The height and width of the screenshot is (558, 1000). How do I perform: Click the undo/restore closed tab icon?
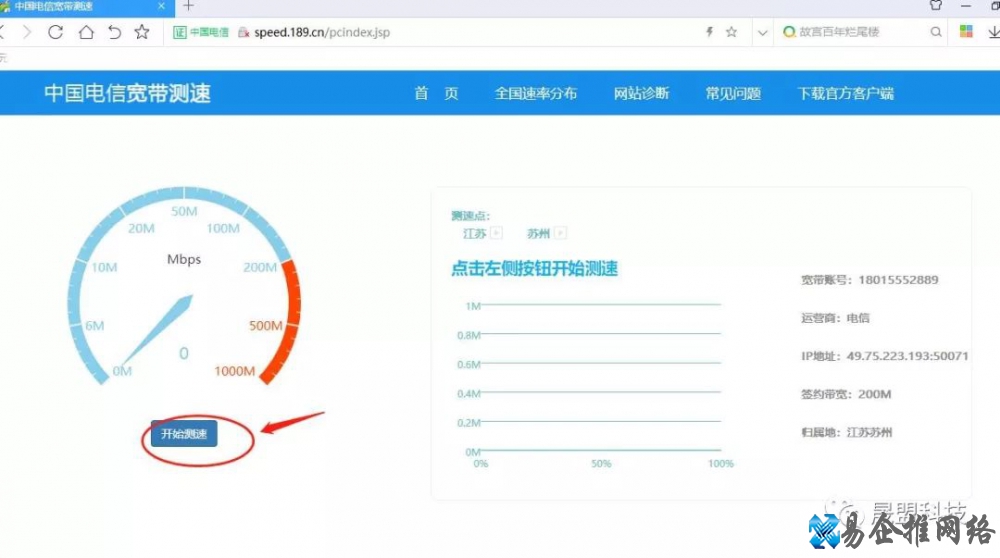[x=114, y=32]
